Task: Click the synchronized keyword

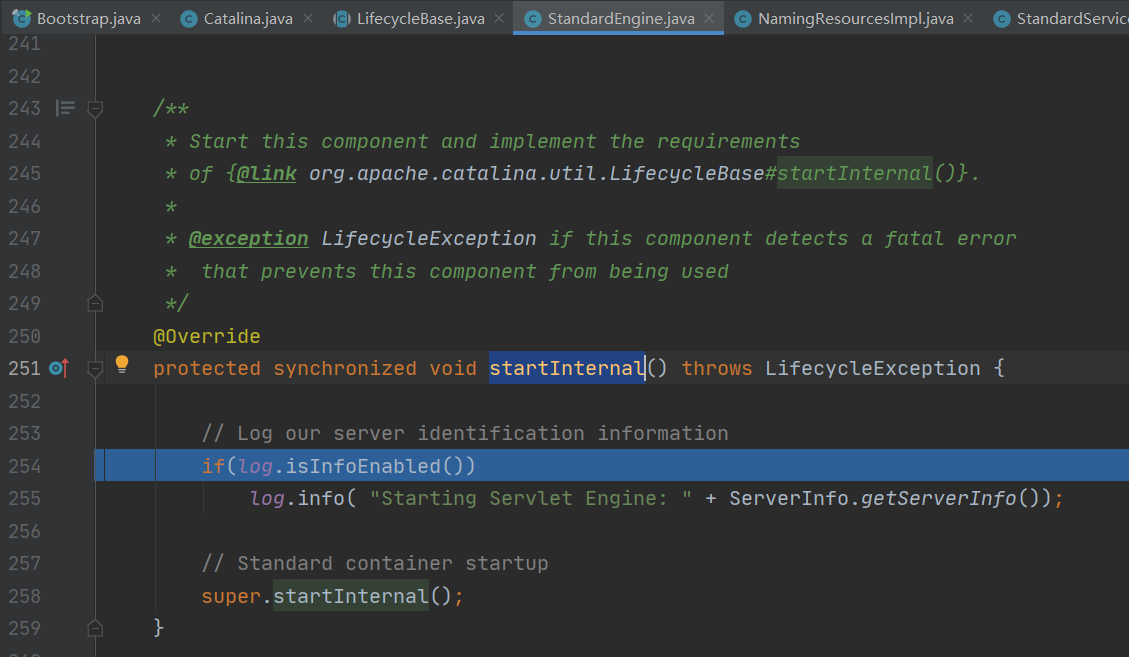Action: click(x=345, y=368)
